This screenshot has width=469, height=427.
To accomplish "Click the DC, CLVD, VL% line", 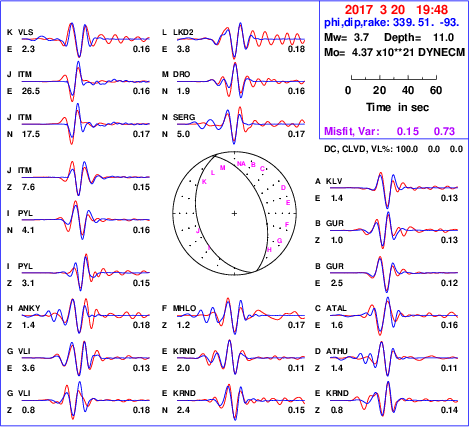I will pyautogui.click(x=393, y=149).
